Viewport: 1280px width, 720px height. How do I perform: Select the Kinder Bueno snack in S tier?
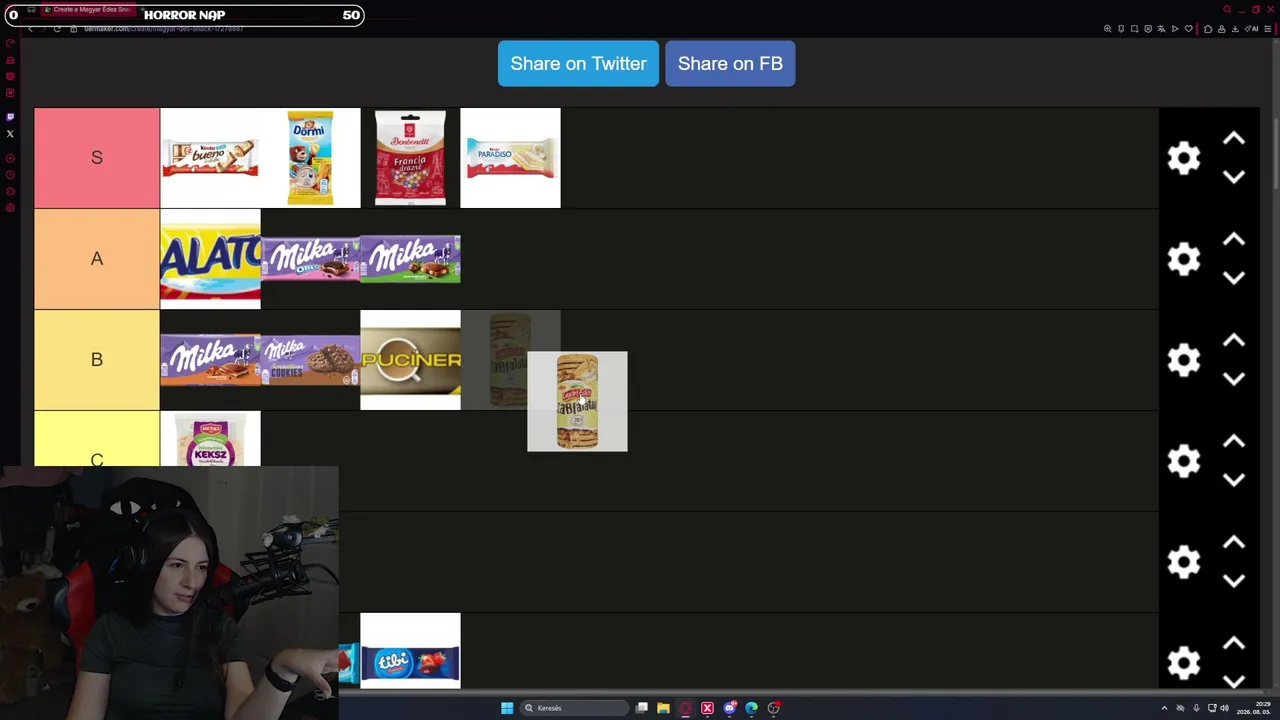point(210,158)
